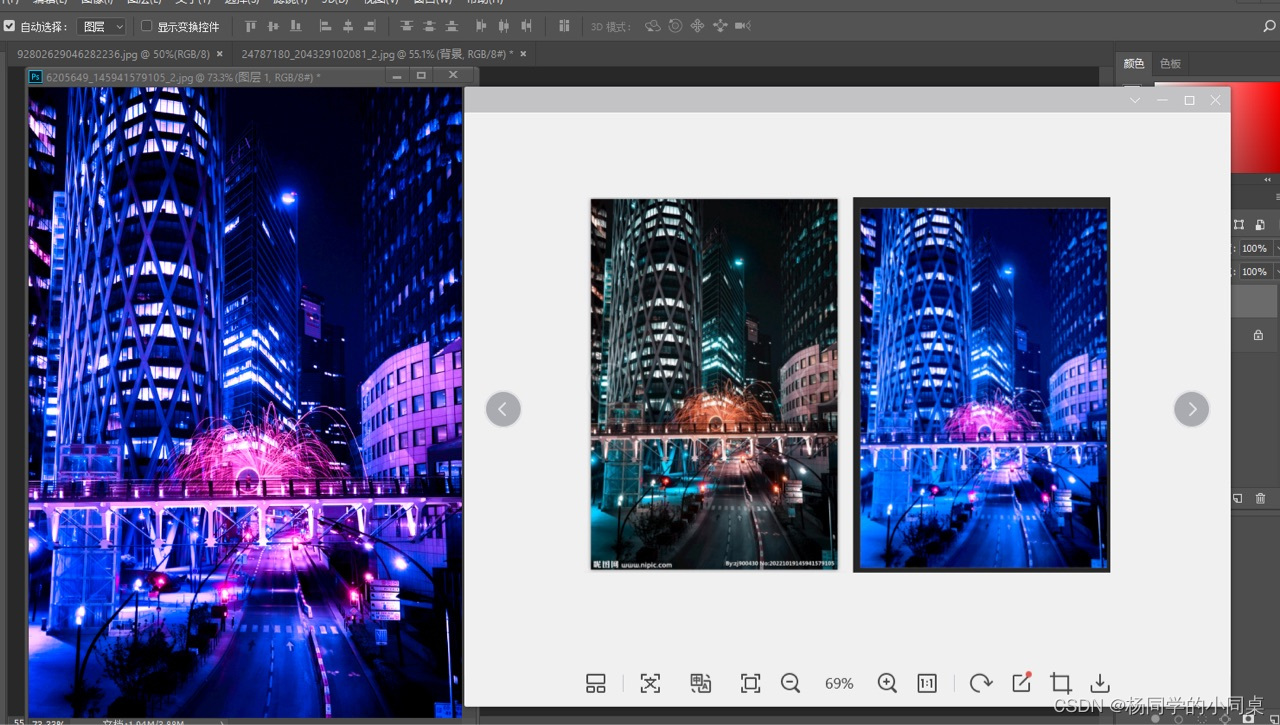The width and height of the screenshot is (1280, 725).
Task: Close the 92802629046282236.jpg tab
Action: (x=220, y=54)
